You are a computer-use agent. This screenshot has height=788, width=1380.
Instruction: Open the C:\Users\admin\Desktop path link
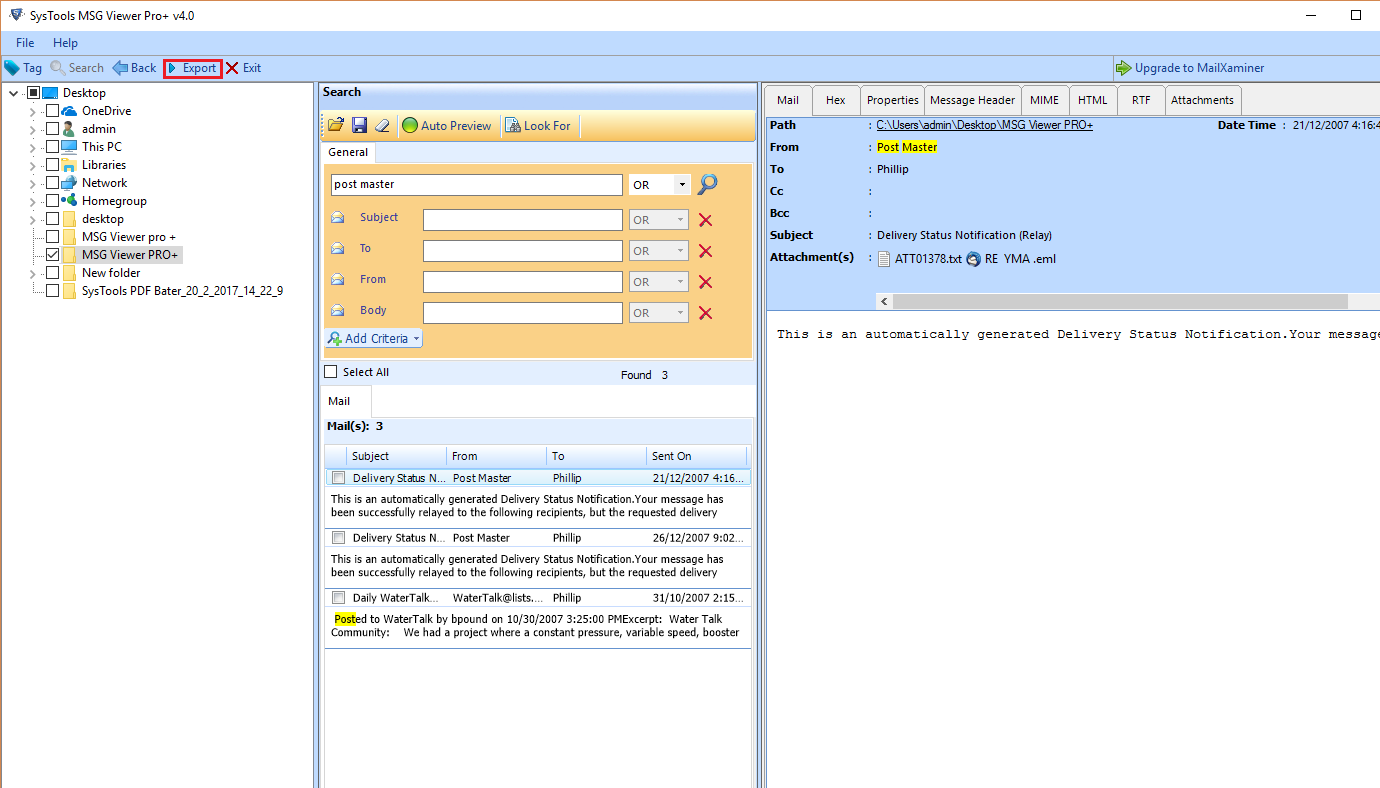[x=985, y=125]
